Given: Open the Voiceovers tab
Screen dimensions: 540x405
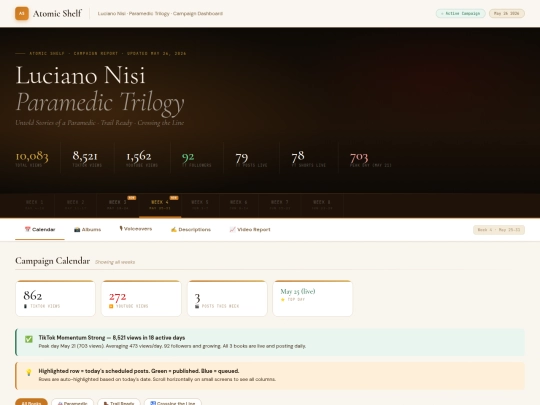Looking at the screenshot, I should [x=135, y=229].
